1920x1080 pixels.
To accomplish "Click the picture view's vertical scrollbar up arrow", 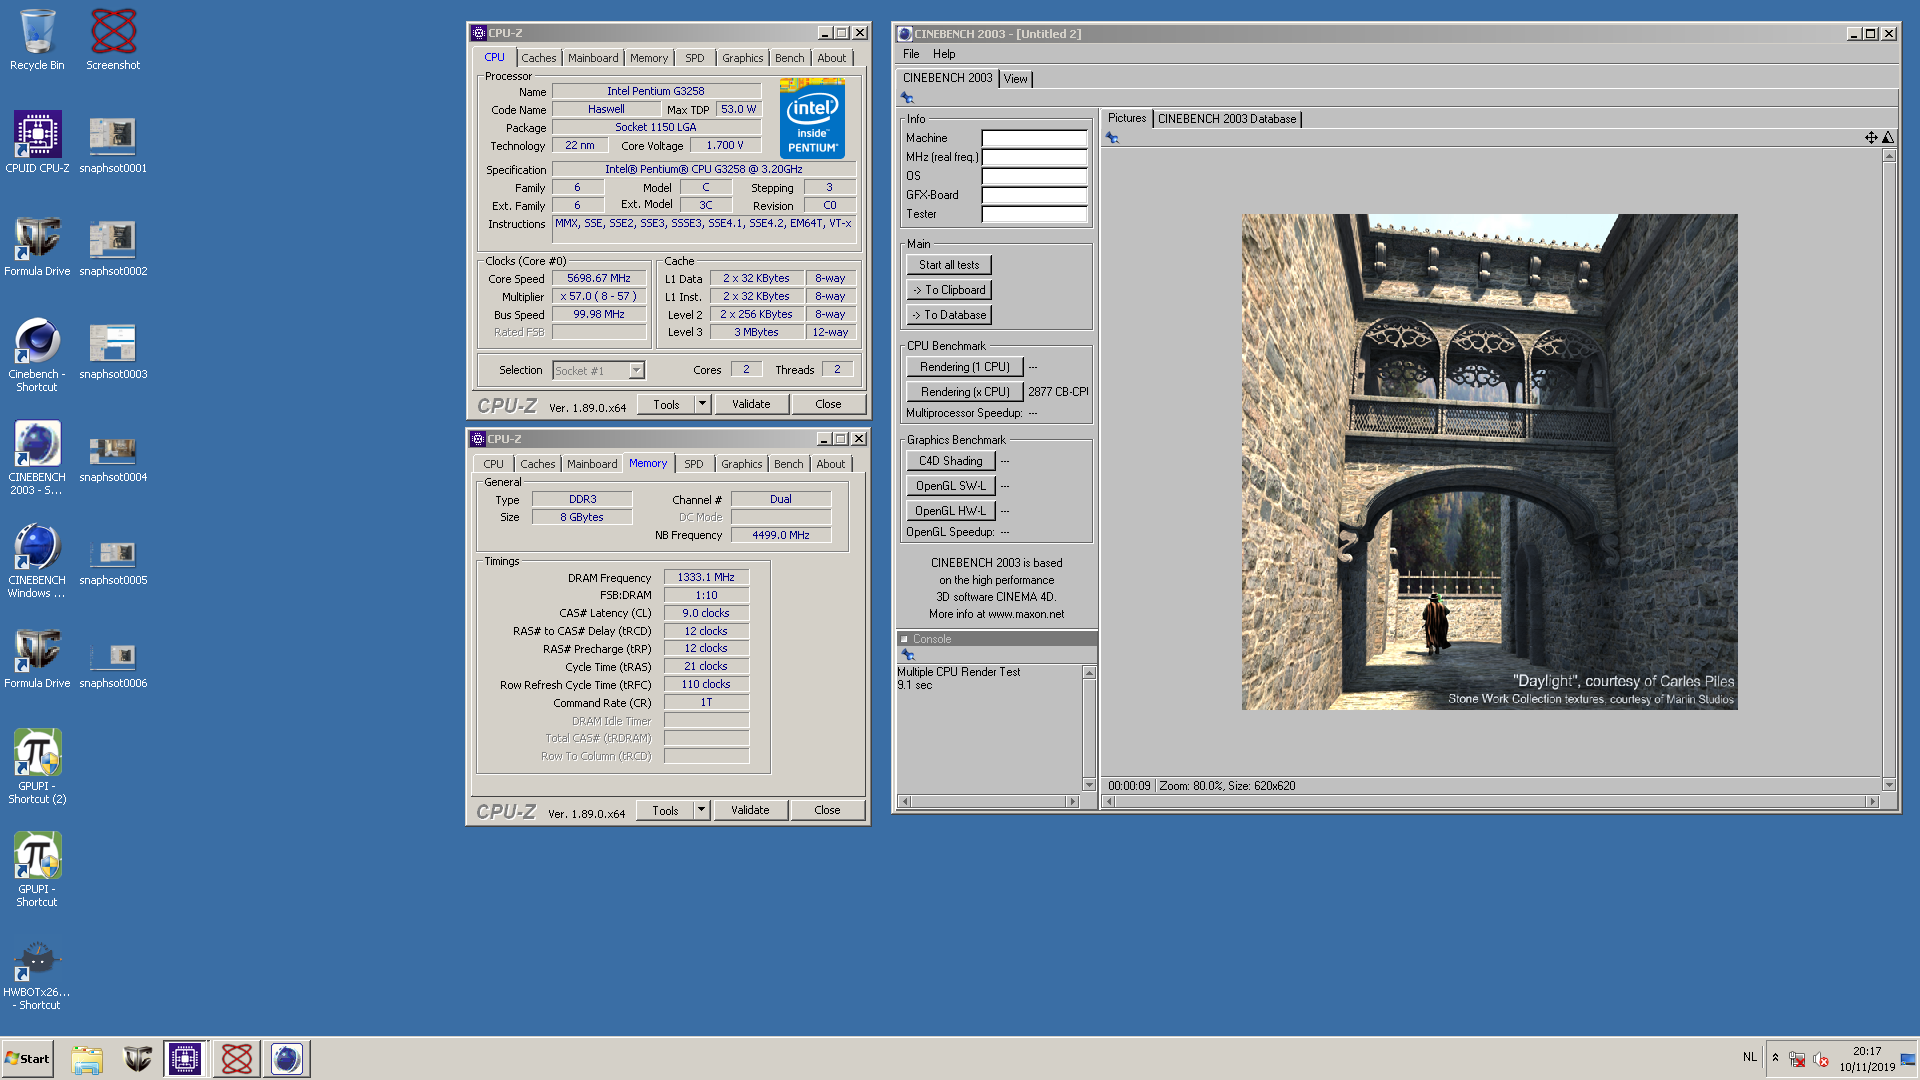I will tap(1889, 156).
